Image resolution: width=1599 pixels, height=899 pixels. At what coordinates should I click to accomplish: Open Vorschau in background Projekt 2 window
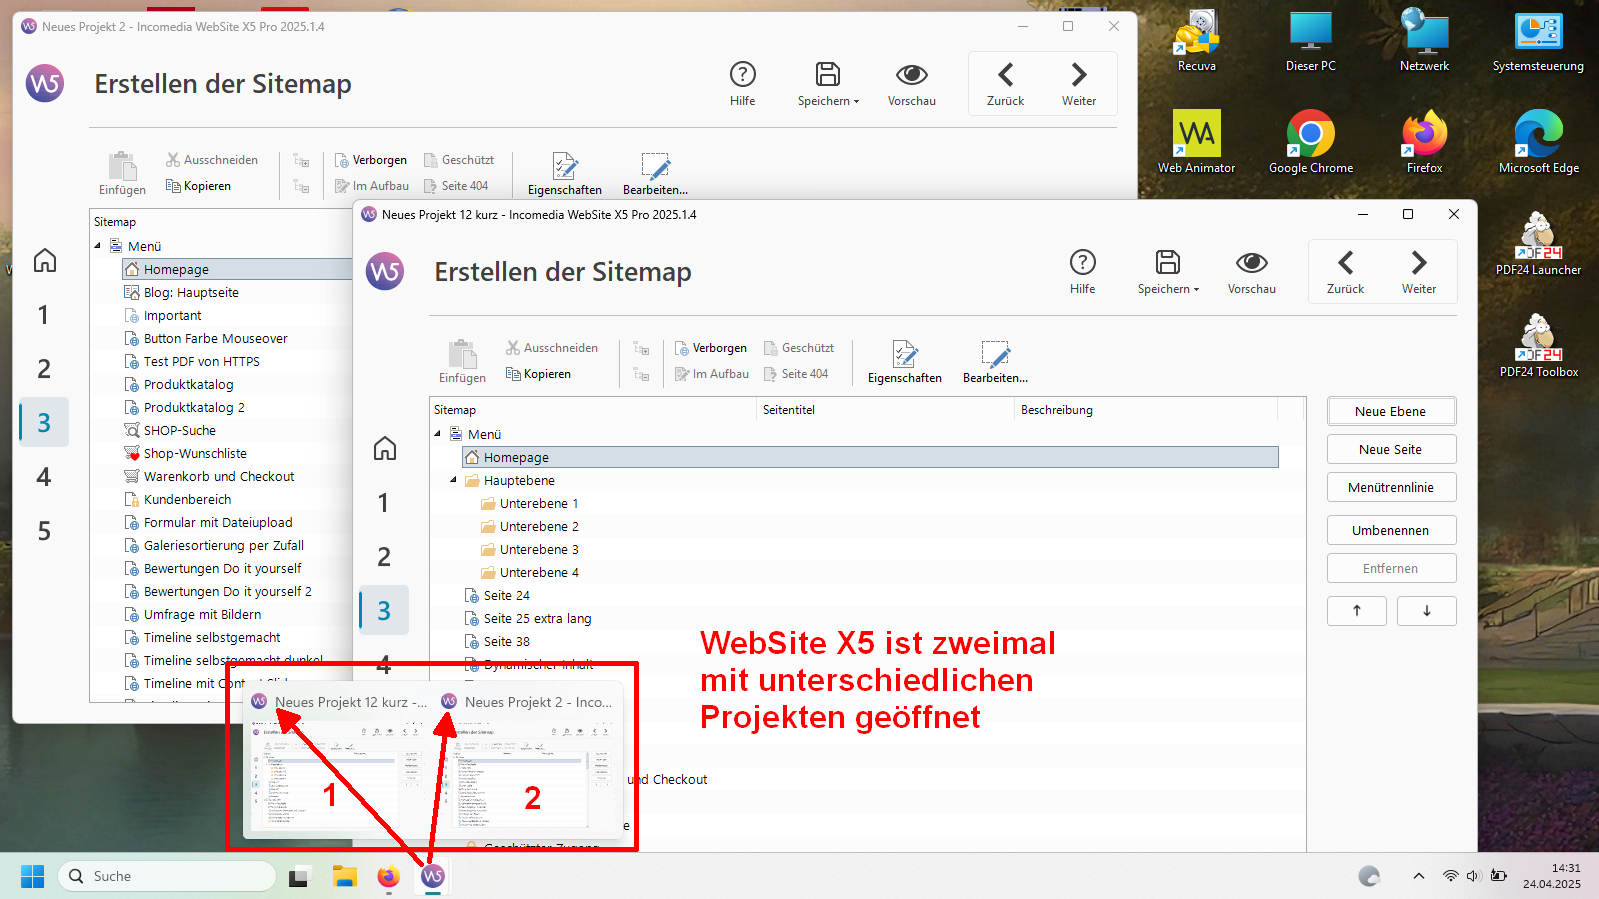pyautogui.click(x=911, y=84)
